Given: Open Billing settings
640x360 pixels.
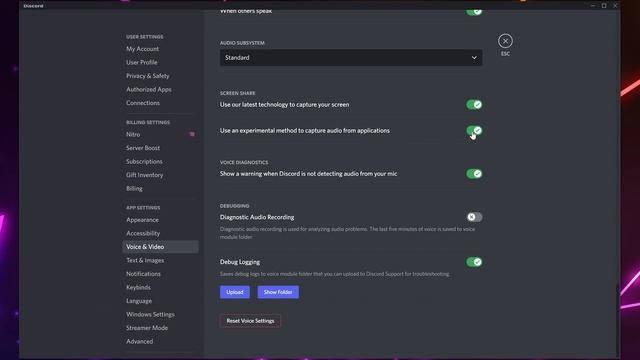Looking at the screenshot, I should [134, 189].
